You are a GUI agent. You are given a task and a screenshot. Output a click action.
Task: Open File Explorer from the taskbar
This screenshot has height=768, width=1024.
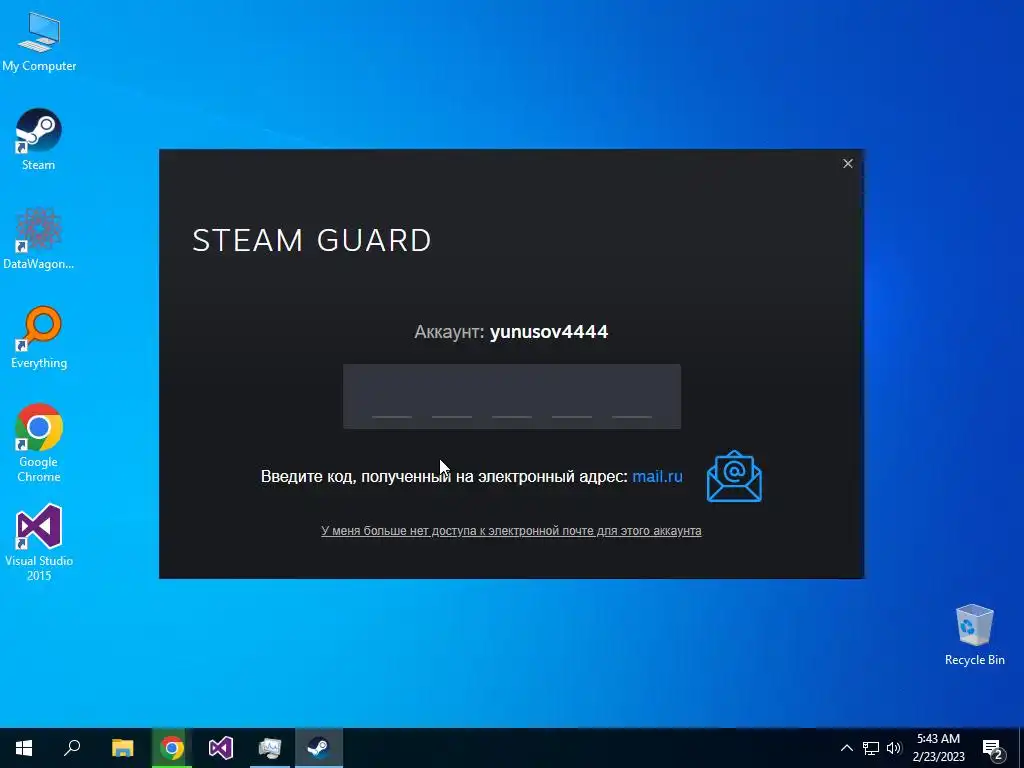pyautogui.click(x=122, y=748)
